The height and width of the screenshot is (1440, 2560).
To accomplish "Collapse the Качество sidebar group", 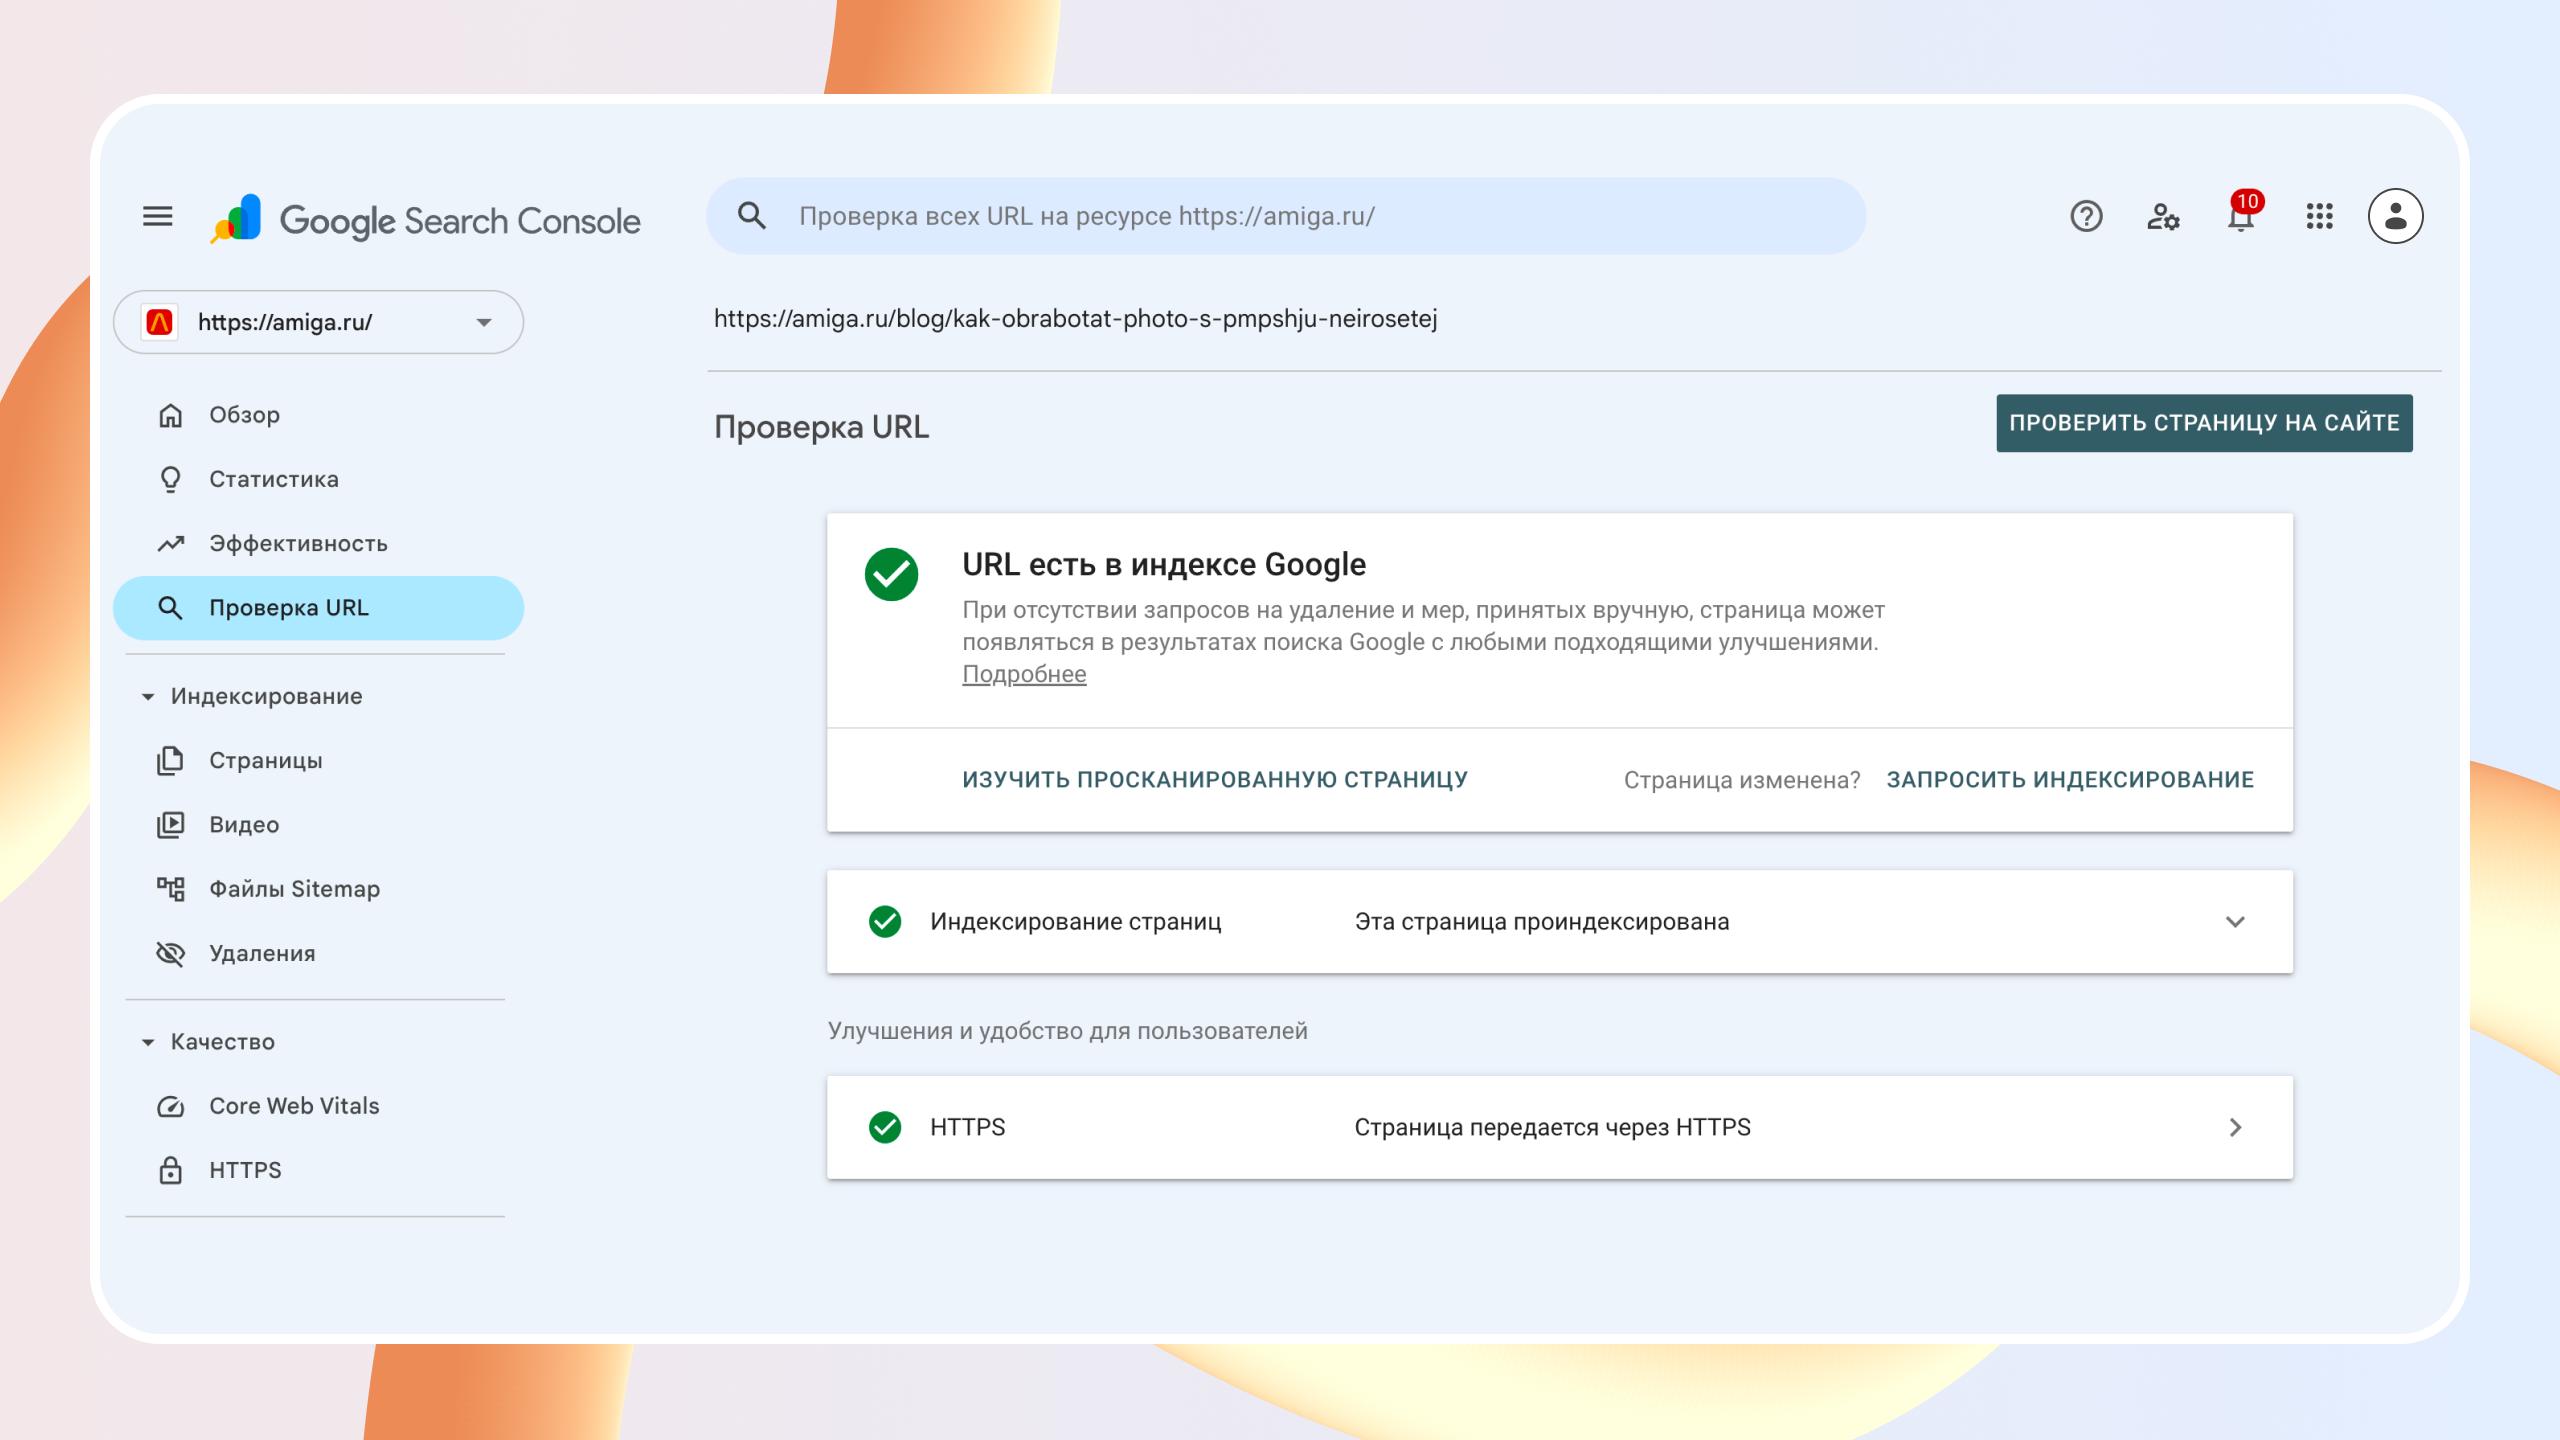I will point(148,1042).
